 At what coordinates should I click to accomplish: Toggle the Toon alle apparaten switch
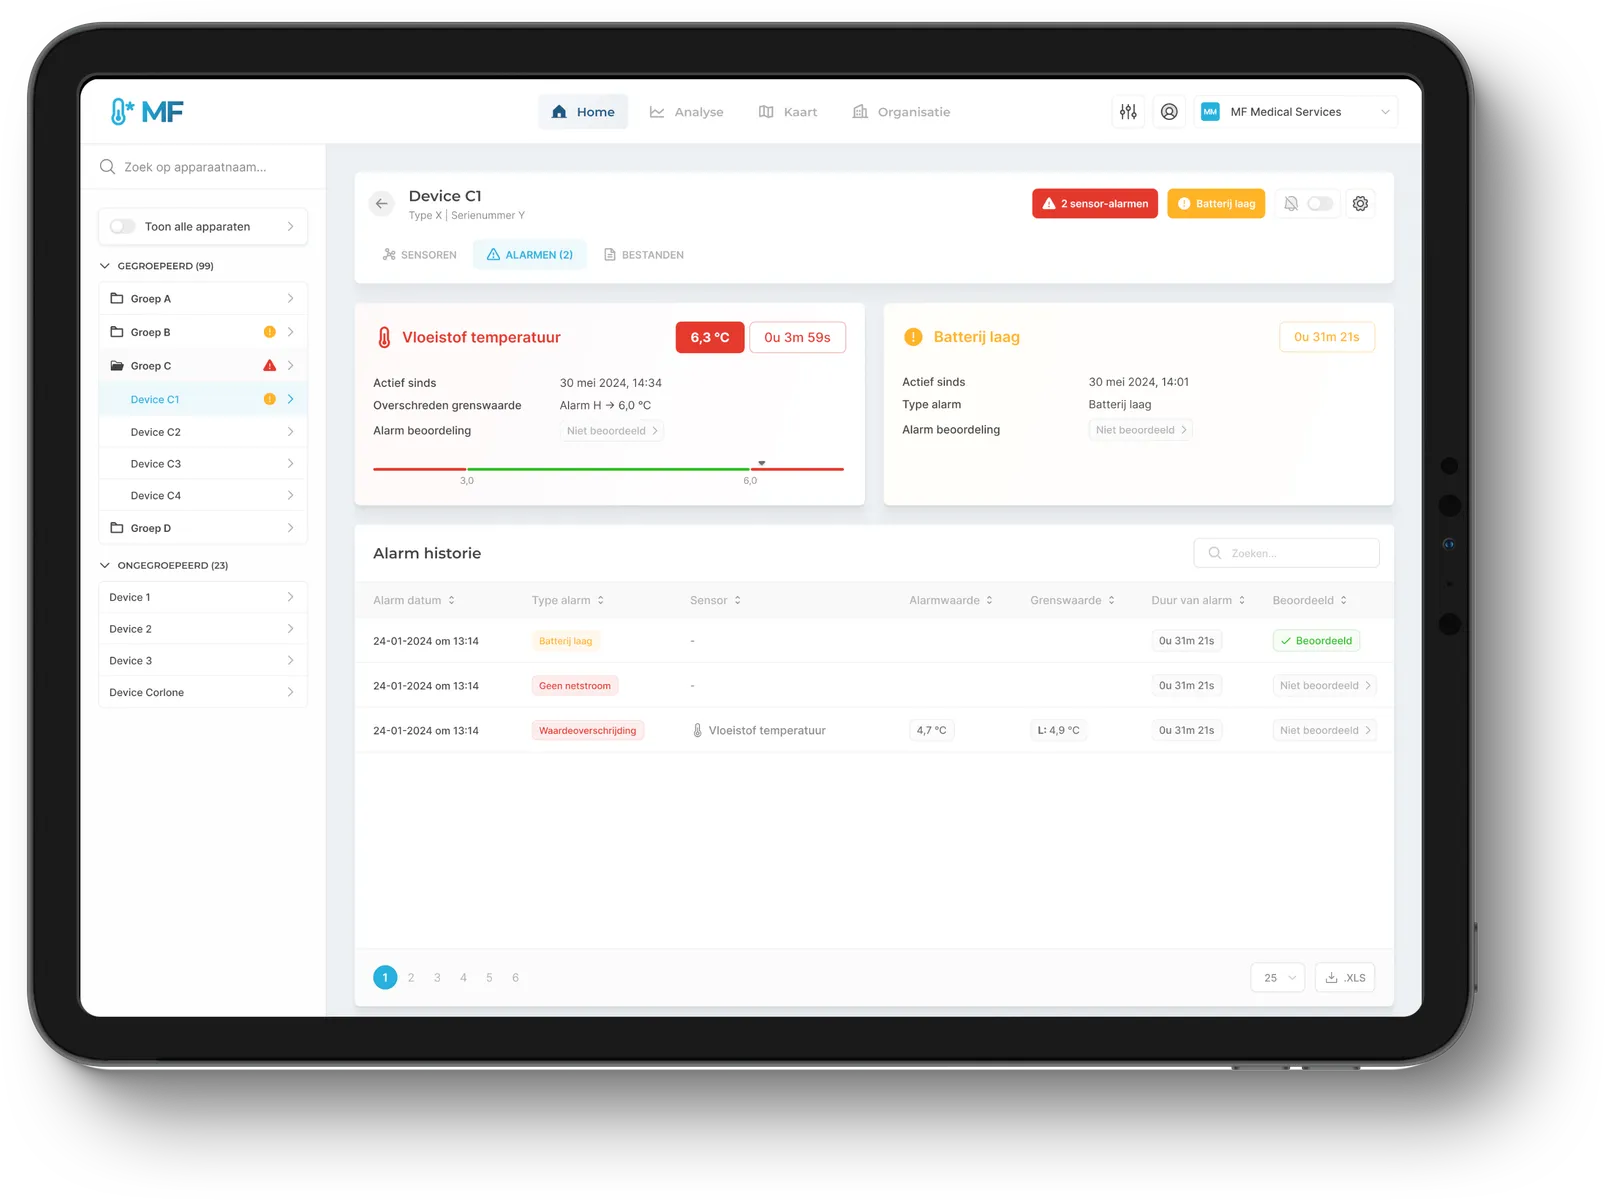pyautogui.click(x=123, y=227)
